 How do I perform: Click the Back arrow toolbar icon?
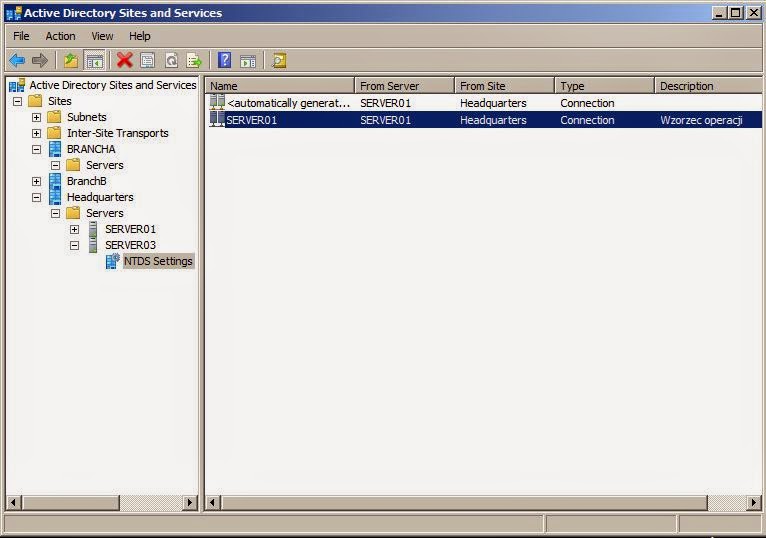point(17,61)
